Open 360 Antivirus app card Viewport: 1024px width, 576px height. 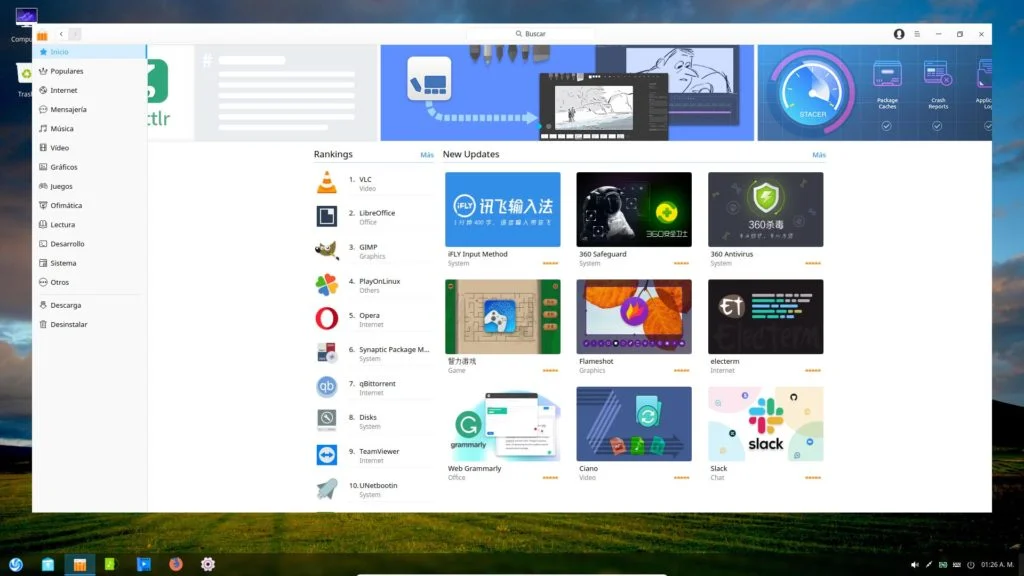tap(765, 220)
